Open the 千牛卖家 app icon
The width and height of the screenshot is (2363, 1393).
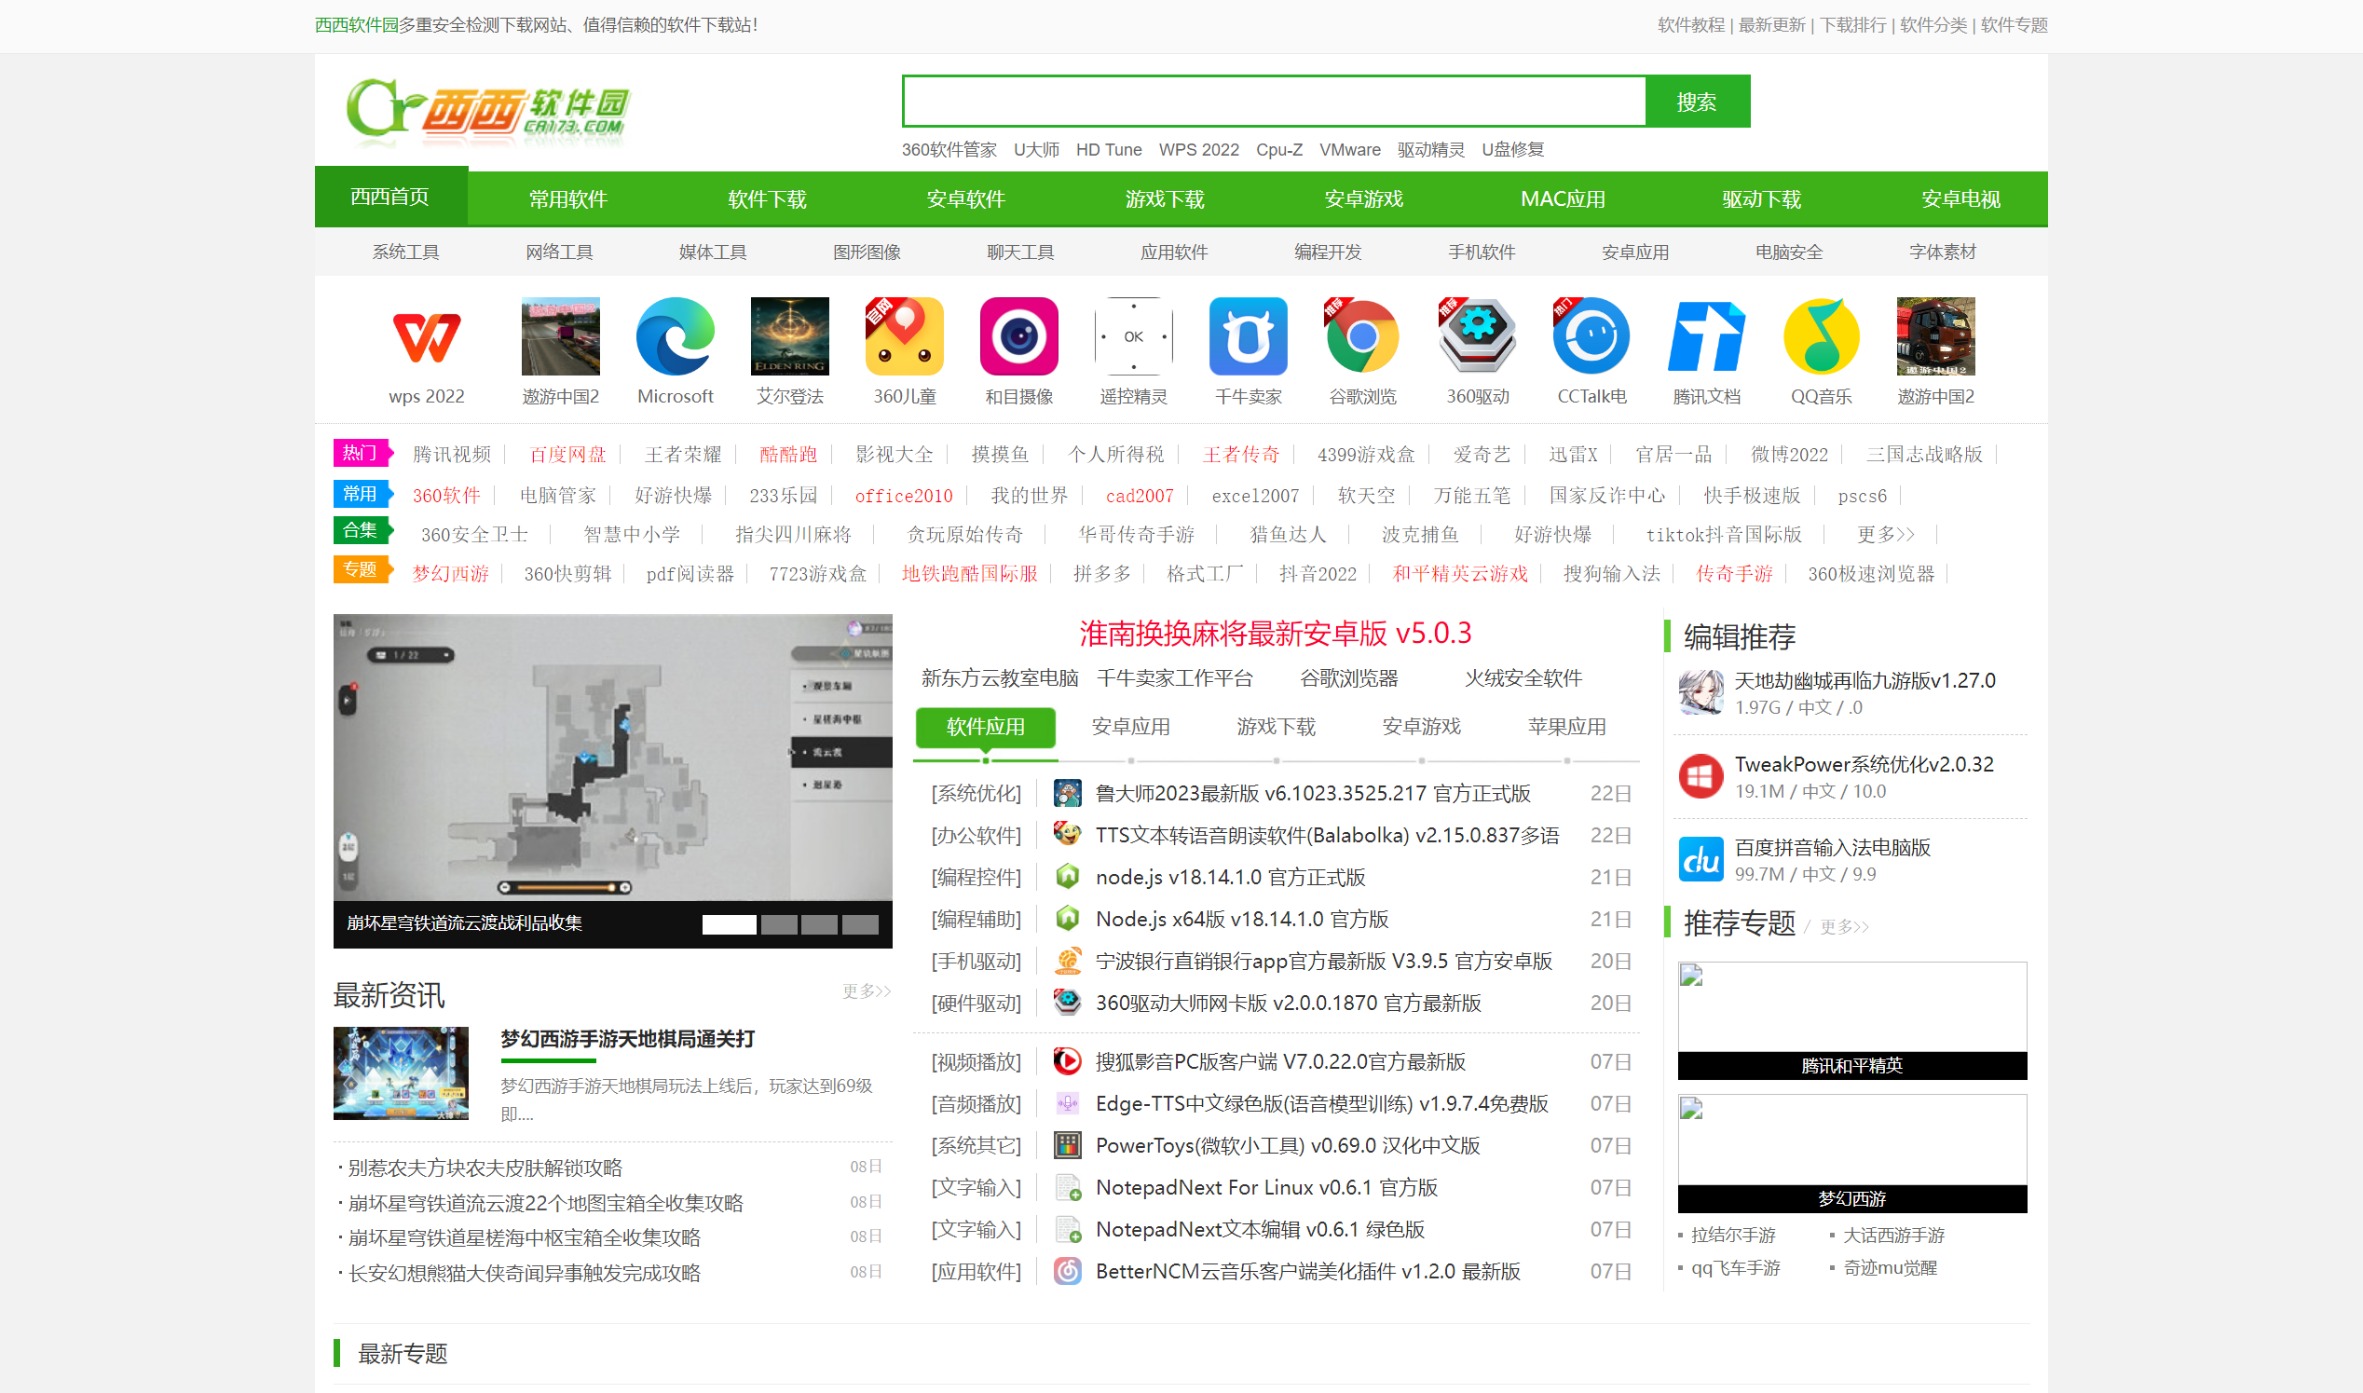(x=1248, y=336)
